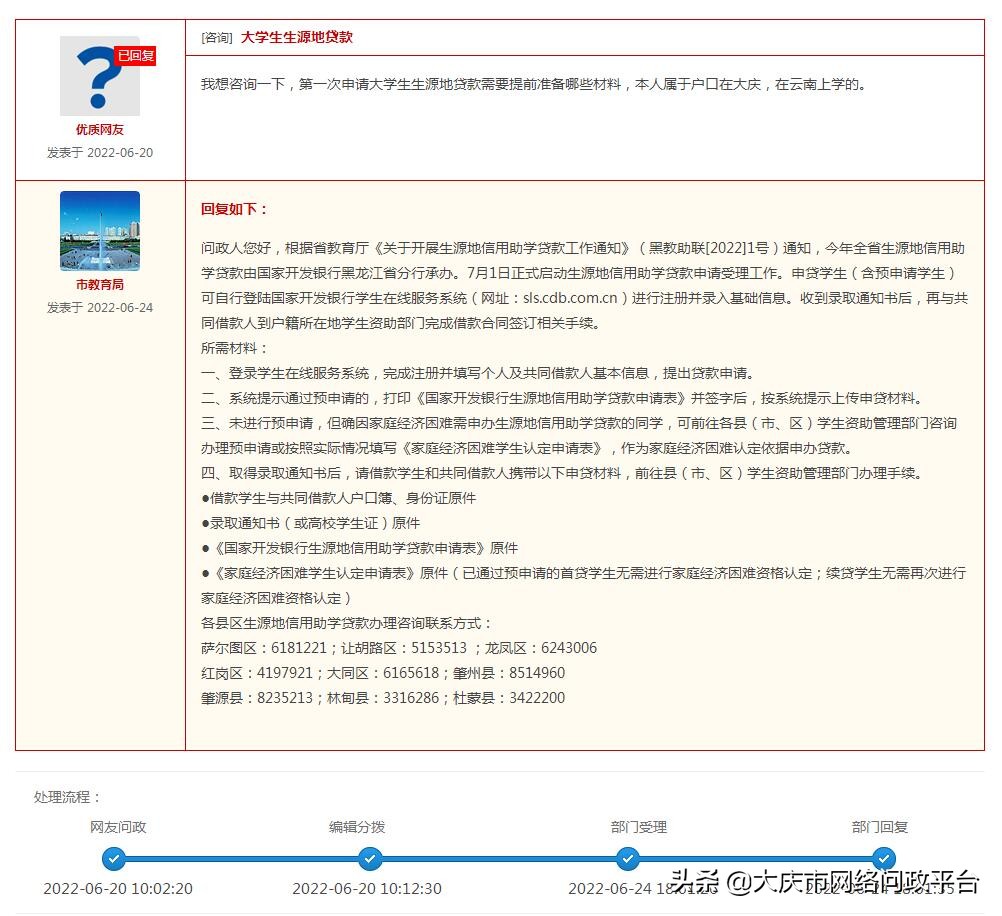Screen dimensions: 1002x916
Task: Click the 已回复 replied status badge
Action: point(135,57)
